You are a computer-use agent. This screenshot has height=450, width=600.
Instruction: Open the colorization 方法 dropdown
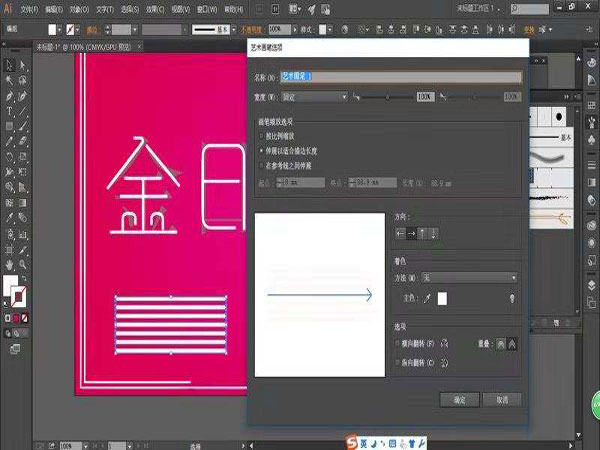[469, 278]
